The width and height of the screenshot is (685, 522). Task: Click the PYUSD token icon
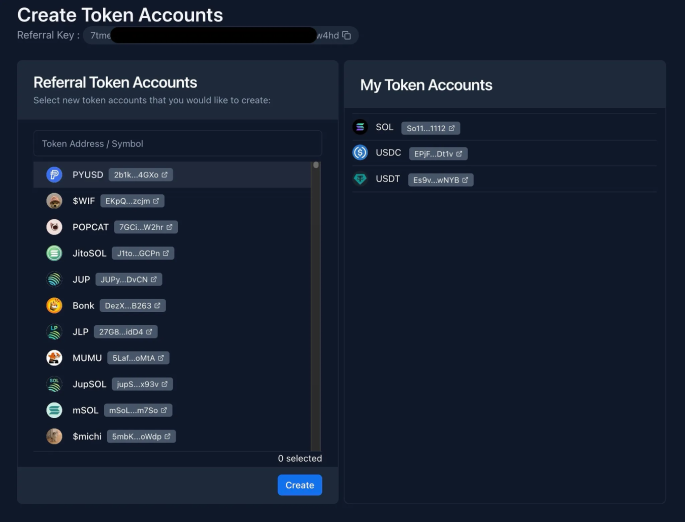tap(54, 174)
